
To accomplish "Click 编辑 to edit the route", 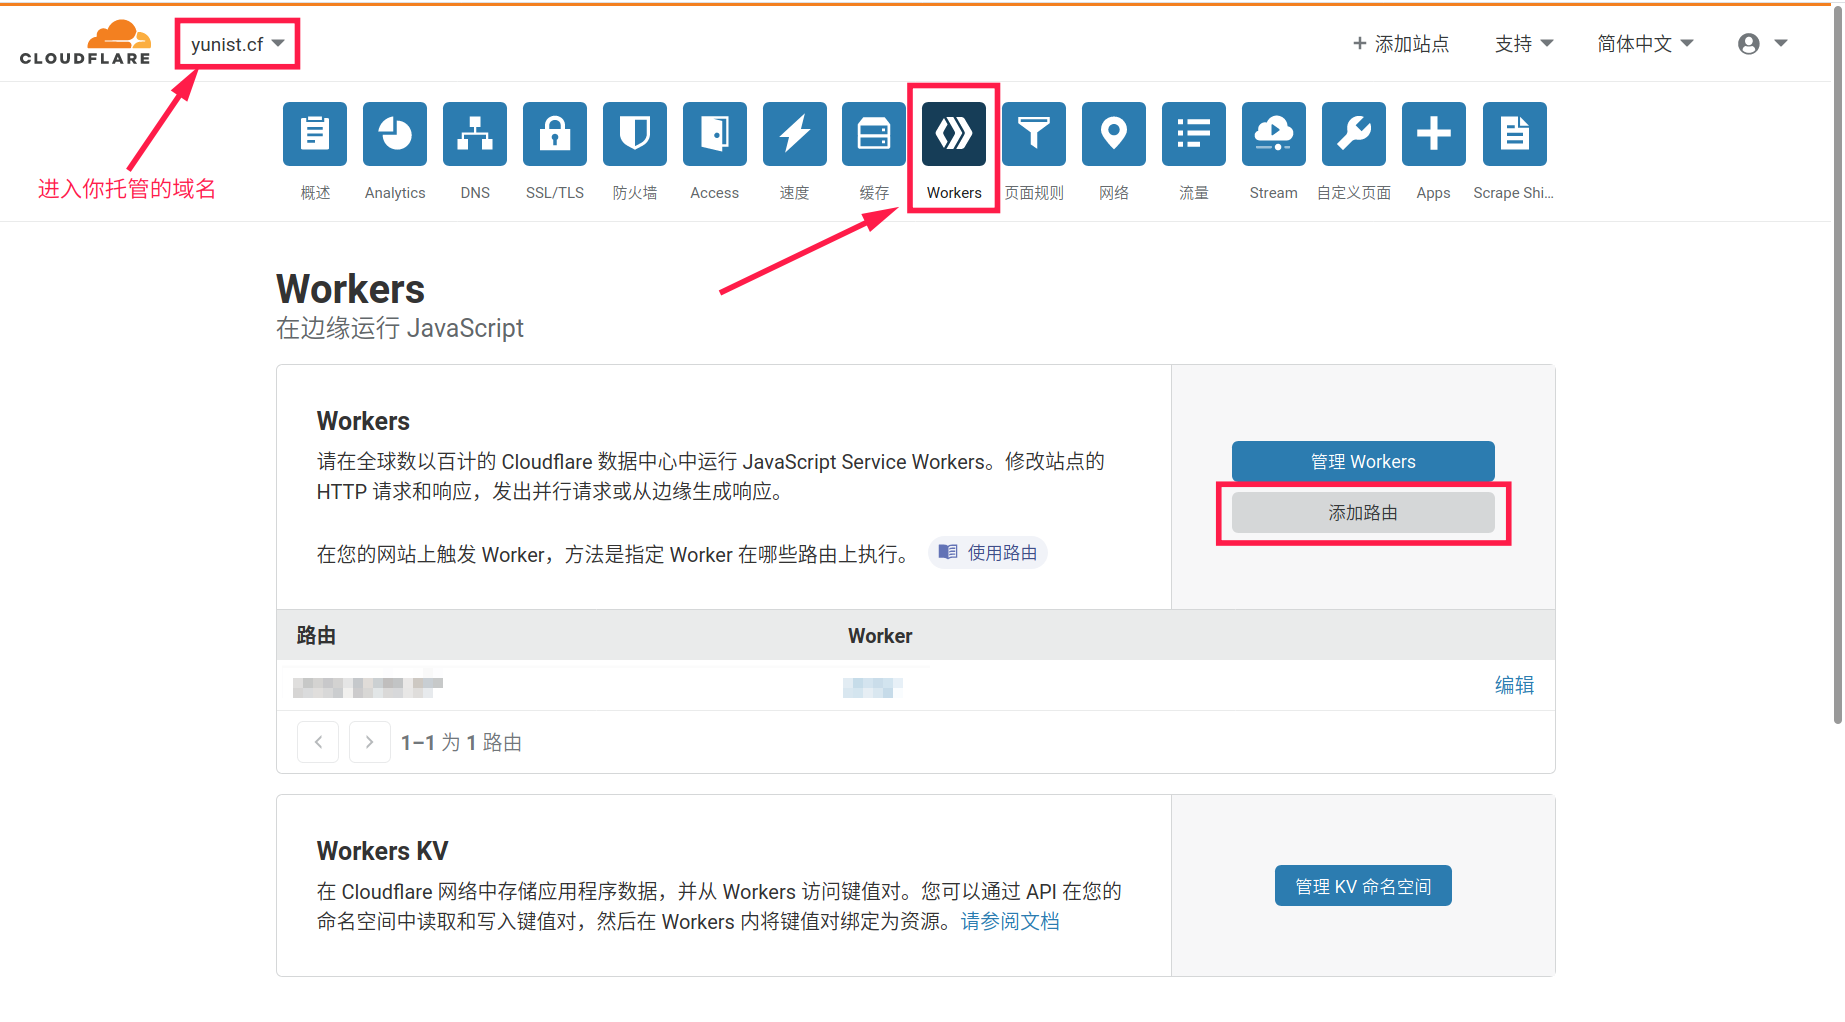I will (x=1514, y=685).
